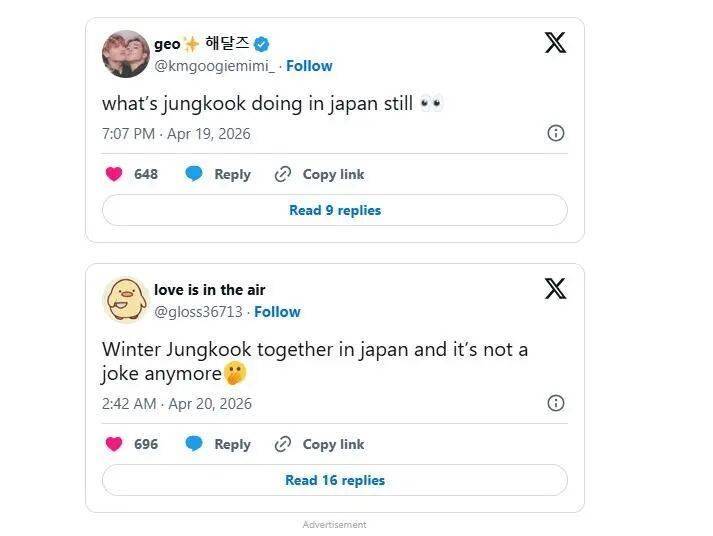Open the 2:42 AM Apr 20 timestamp

click(177, 404)
